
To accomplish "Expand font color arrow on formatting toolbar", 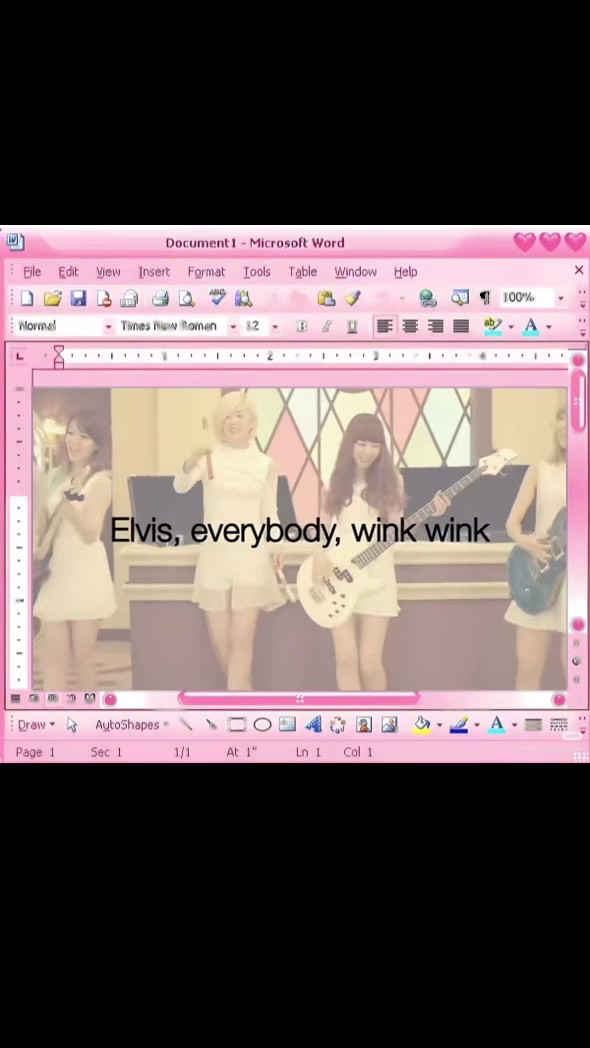I will (x=549, y=327).
